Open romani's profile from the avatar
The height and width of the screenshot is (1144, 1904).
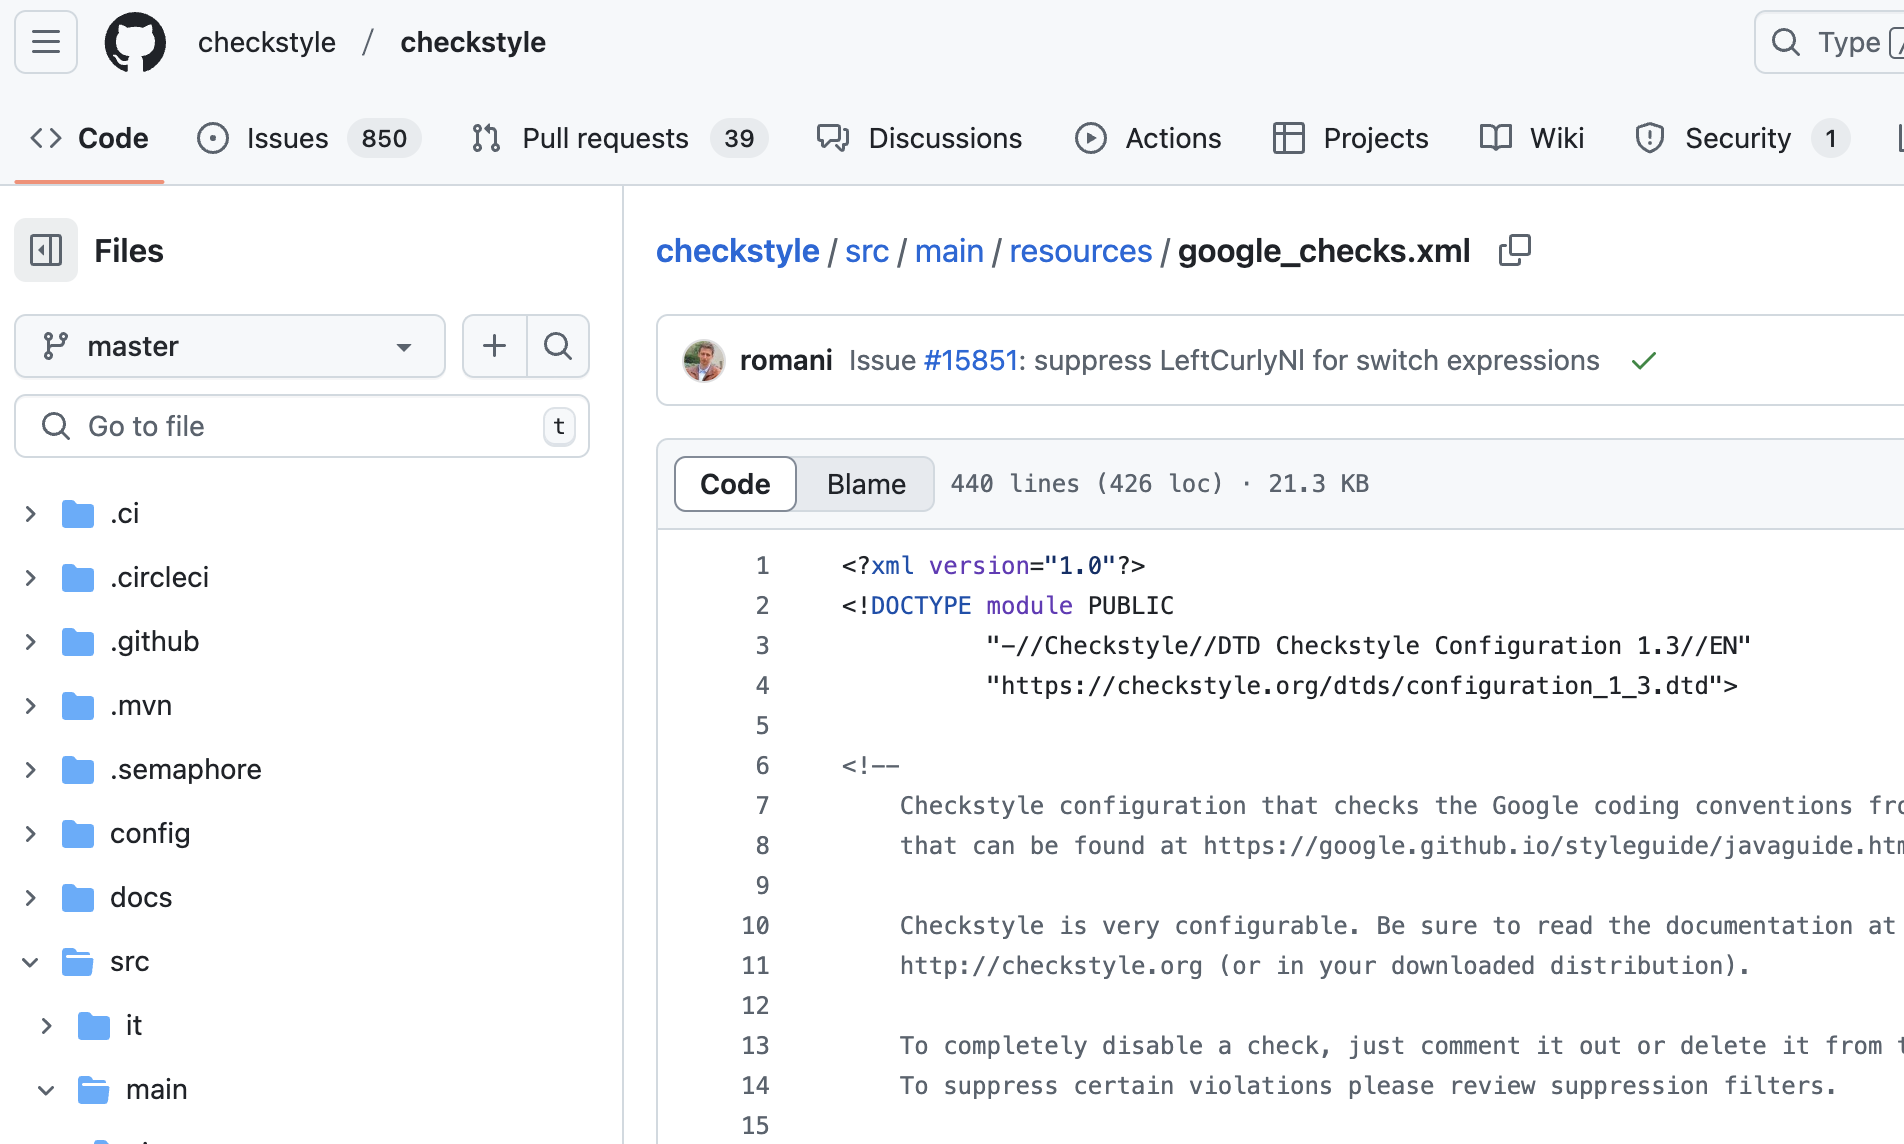click(x=704, y=360)
